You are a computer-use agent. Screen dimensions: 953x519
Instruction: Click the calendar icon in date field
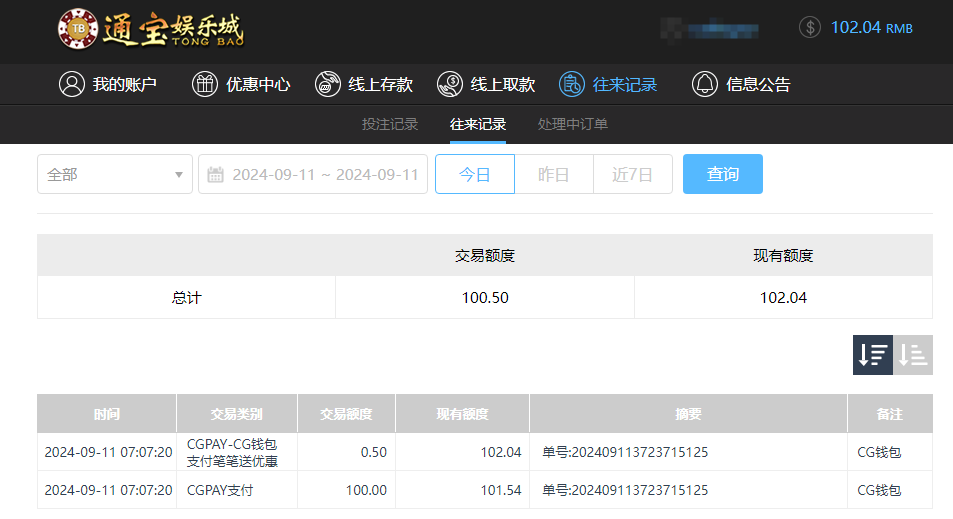point(215,175)
